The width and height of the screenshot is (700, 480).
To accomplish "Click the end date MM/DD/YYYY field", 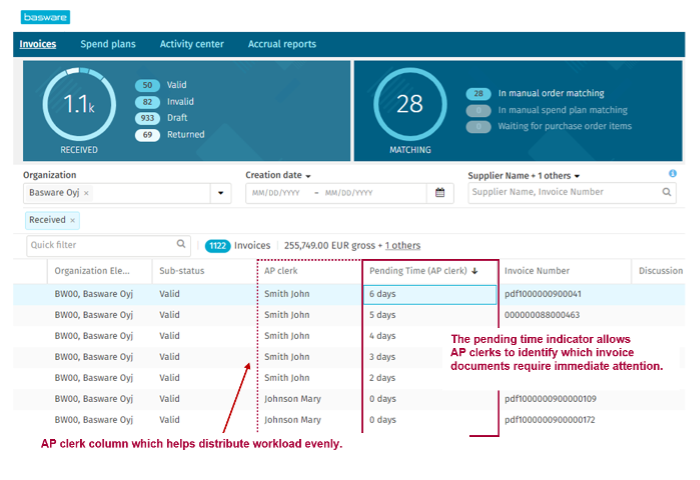I will click(349, 193).
